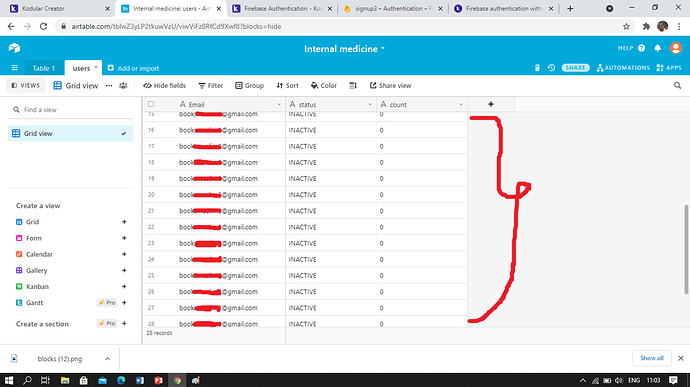Image resolution: width=690 pixels, height=387 pixels.
Task: Open the Sort options
Action: (287, 85)
